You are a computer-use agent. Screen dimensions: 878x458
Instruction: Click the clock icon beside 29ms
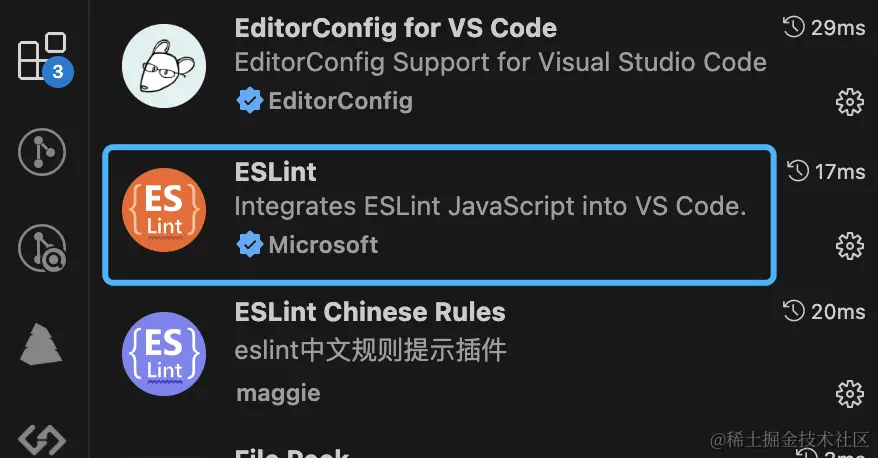(794, 27)
